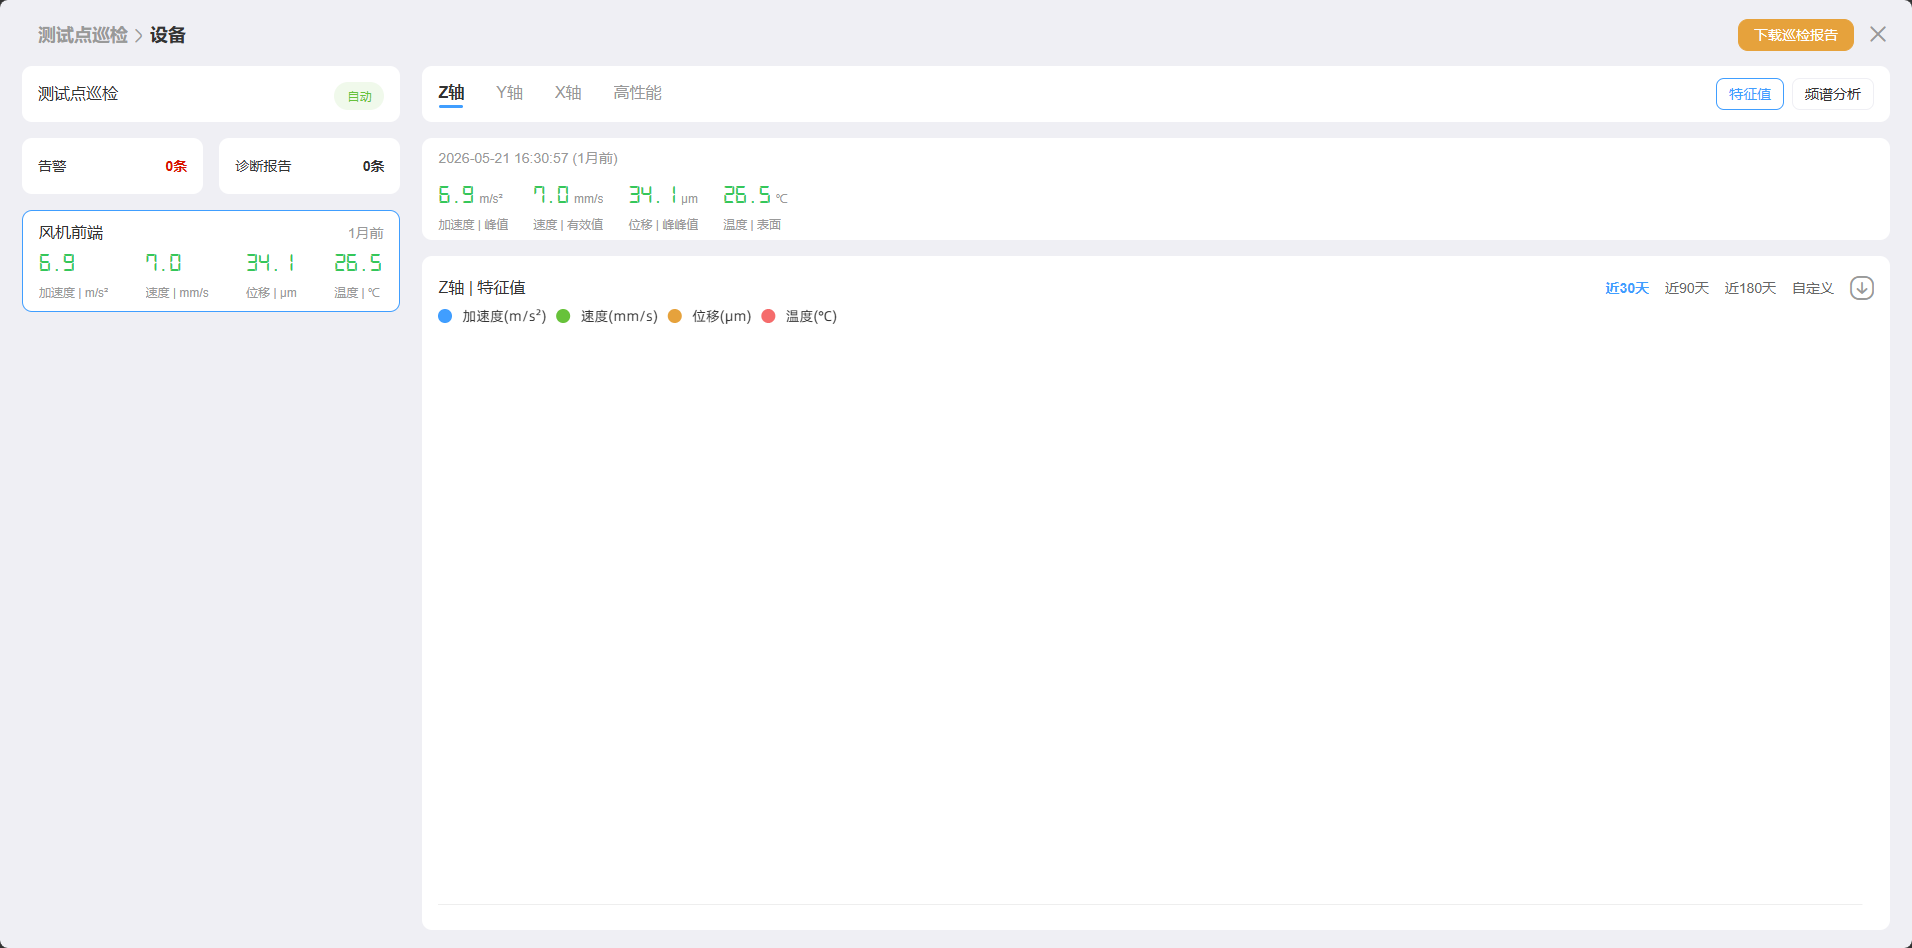This screenshot has height=948, width=1912.
Task: Open the 告警 0条 card
Action: (112, 166)
